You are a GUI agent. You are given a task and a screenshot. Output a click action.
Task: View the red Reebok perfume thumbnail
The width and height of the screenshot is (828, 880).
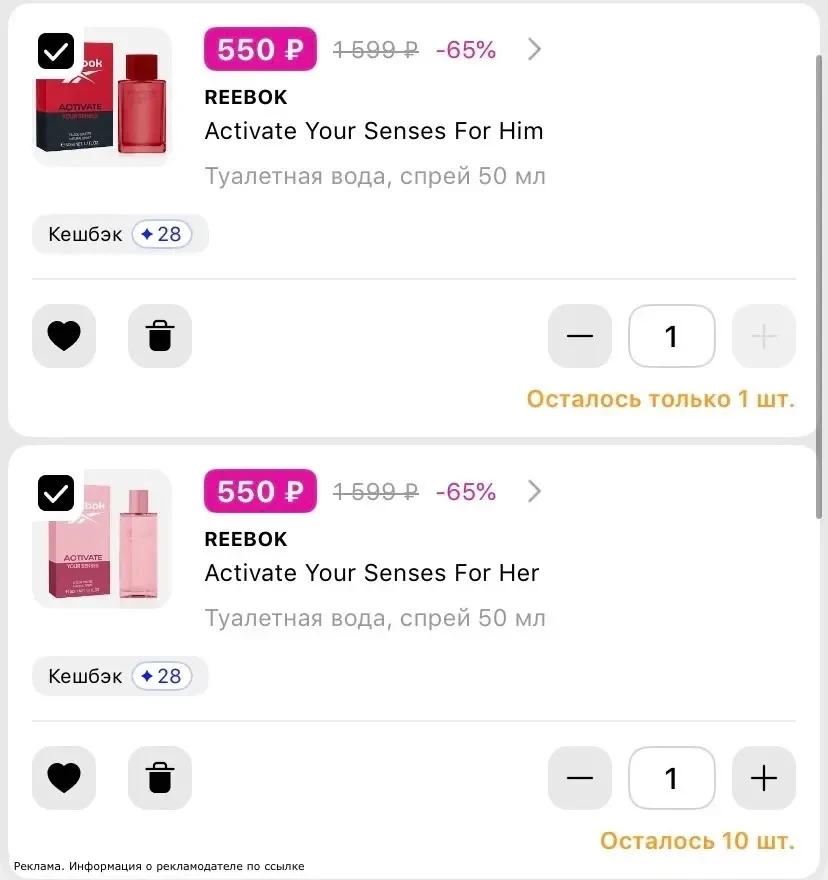coord(102,97)
